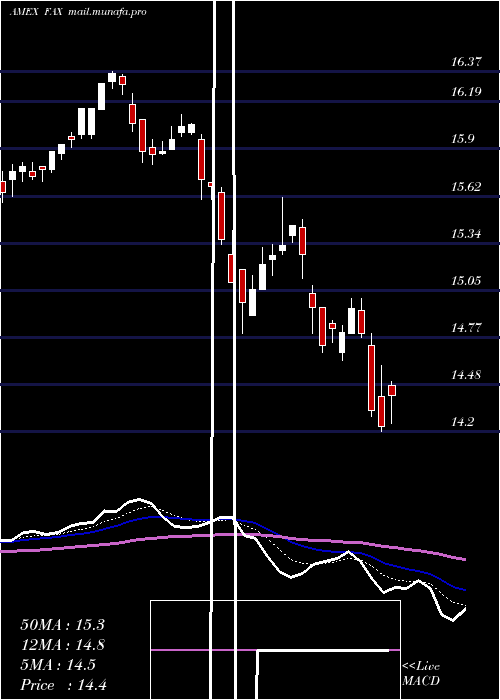The width and height of the screenshot is (500, 700).
Task: Click the AMEX FAX mail.munafa.pro title
Action: click(78, 12)
